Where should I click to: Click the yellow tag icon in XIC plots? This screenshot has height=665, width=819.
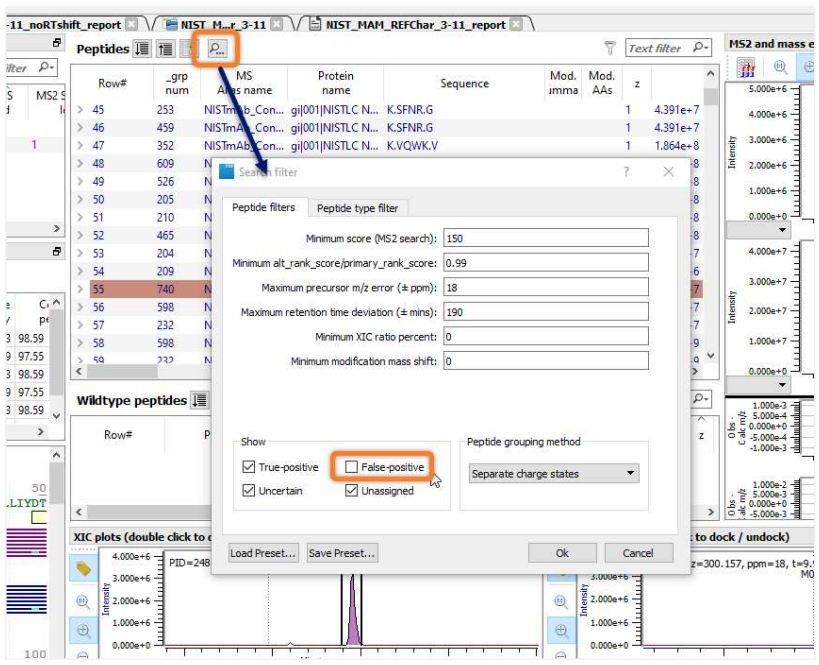coord(83,568)
